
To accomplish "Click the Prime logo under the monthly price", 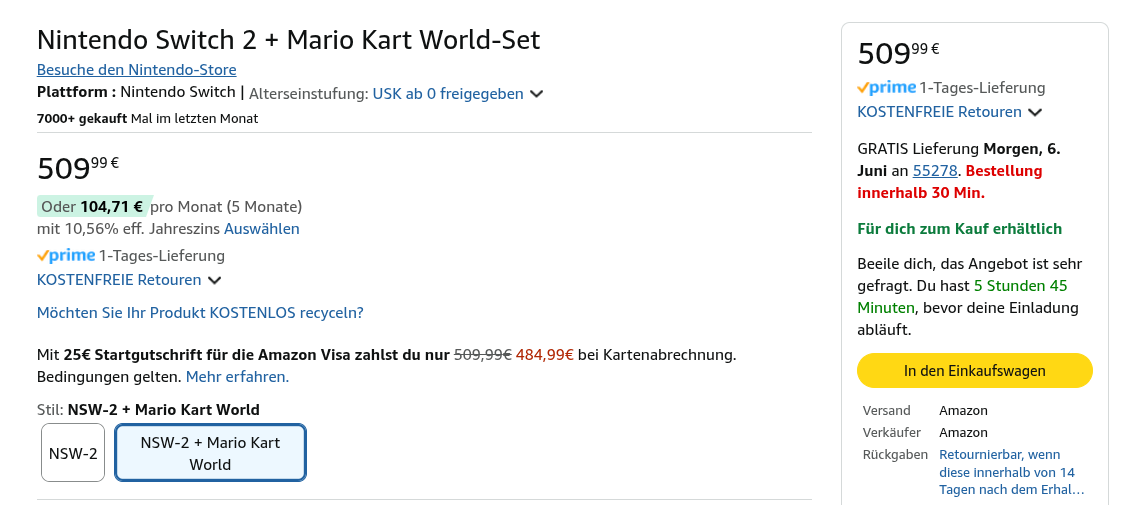I will click(67, 256).
